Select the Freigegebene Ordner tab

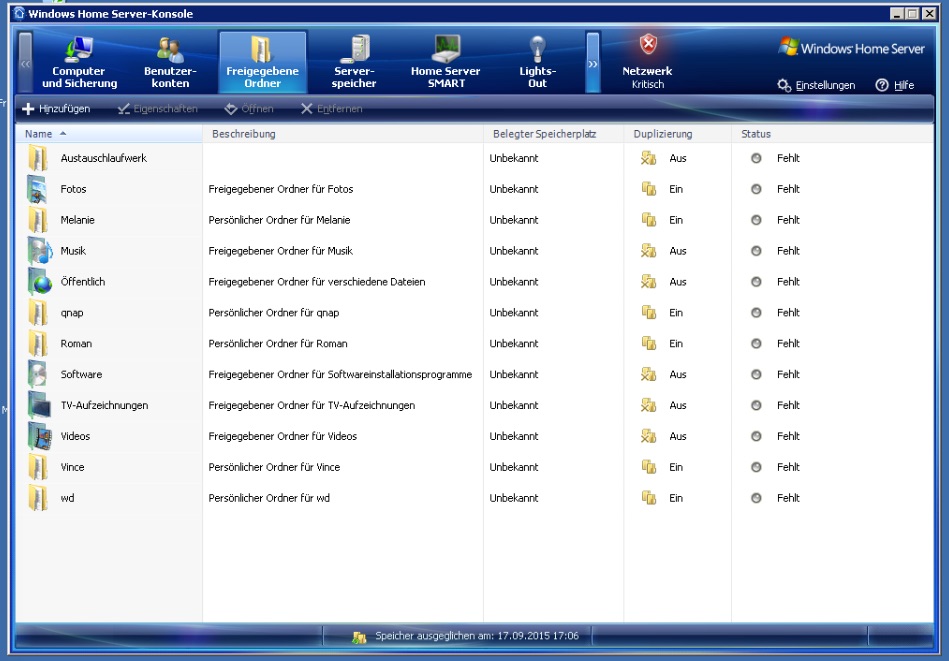click(263, 62)
